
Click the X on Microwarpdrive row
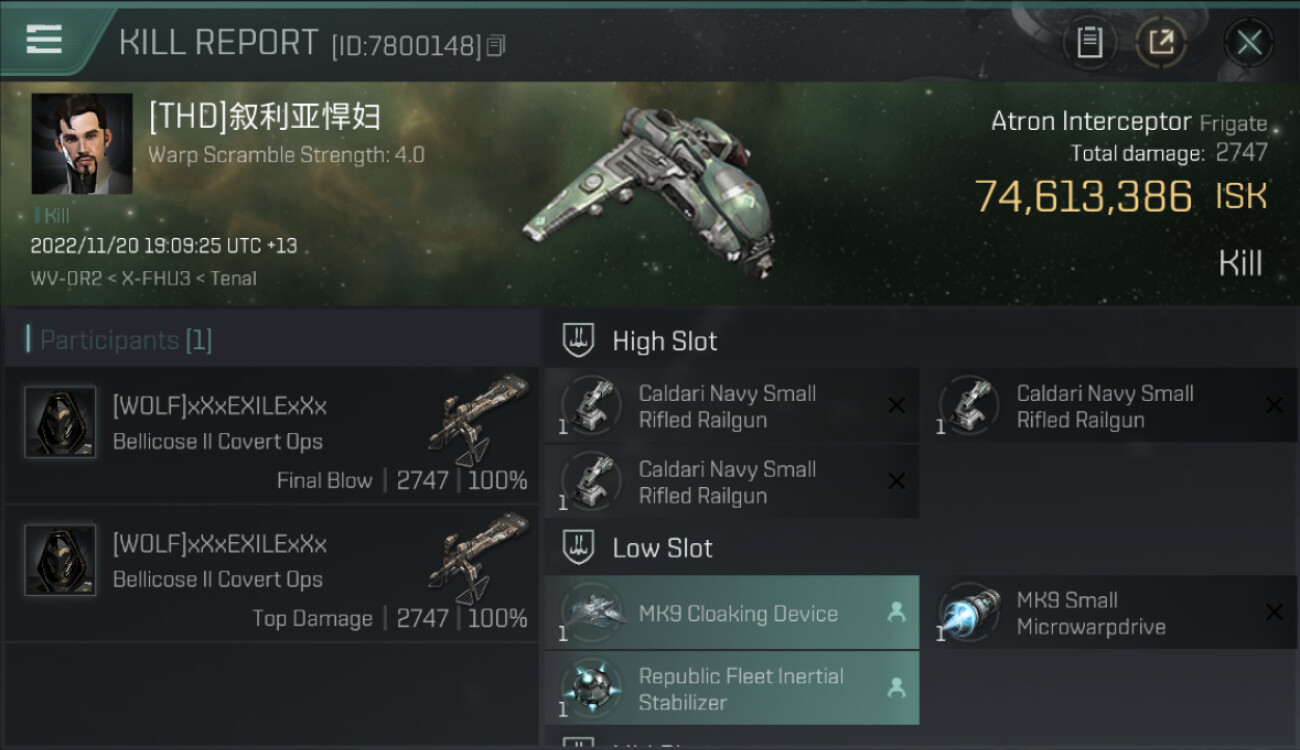click(x=1273, y=612)
